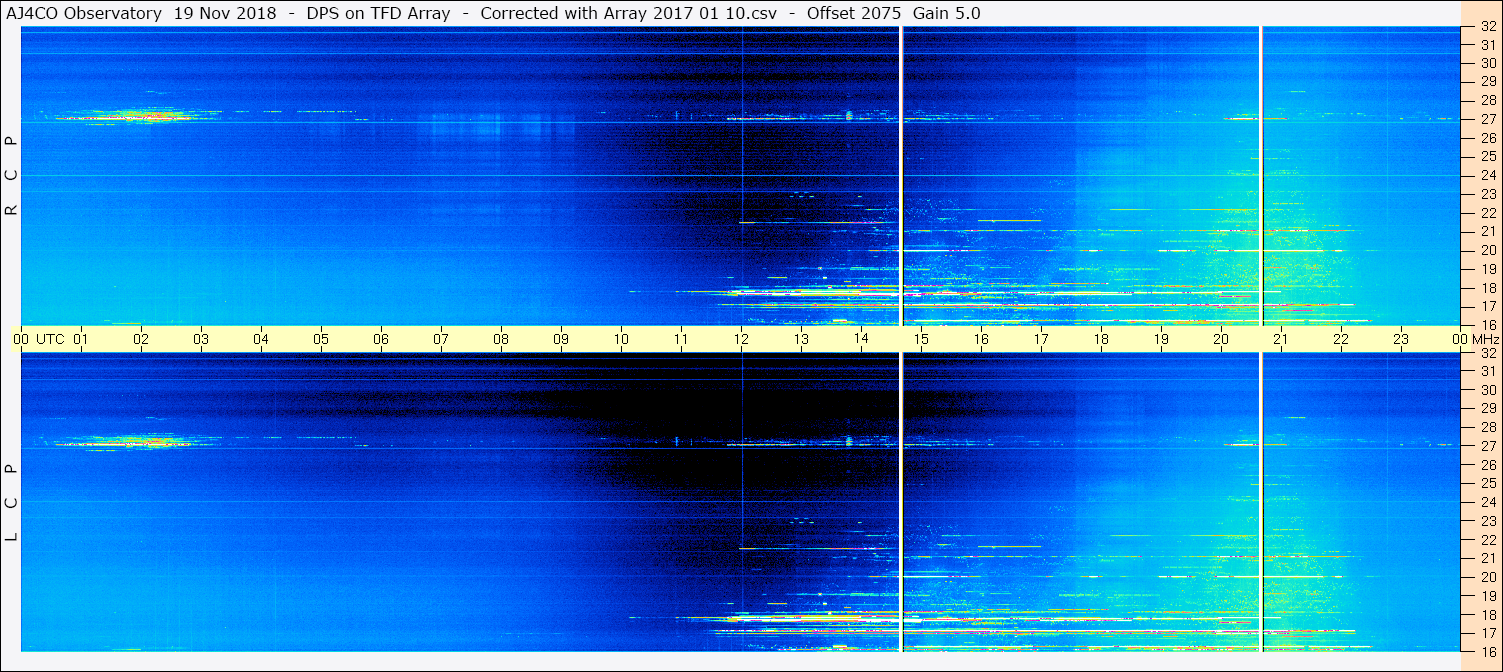Click the thin vertical line at 12 UTC in RCP
1503x672 pixels.
(x=742, y=176)
